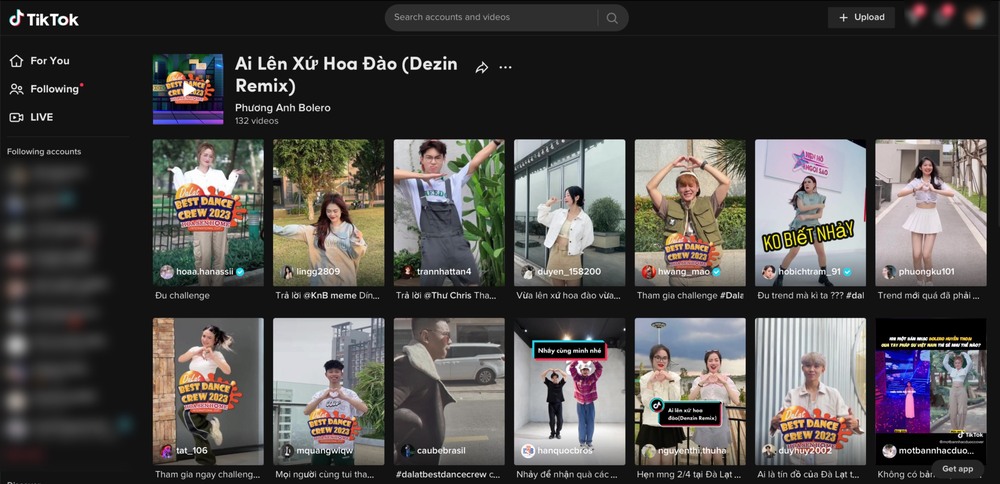Open the LIVE section
The image size is (1000, 484).
pyautogui.click(x=41, y=117)
